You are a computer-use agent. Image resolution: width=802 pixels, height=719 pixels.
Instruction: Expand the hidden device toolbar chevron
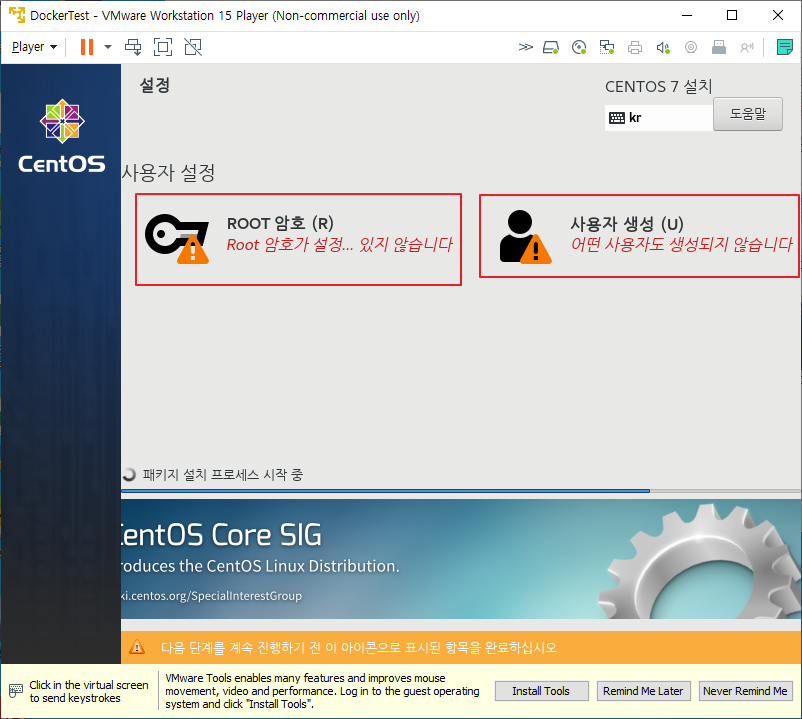tap(525, 48)
